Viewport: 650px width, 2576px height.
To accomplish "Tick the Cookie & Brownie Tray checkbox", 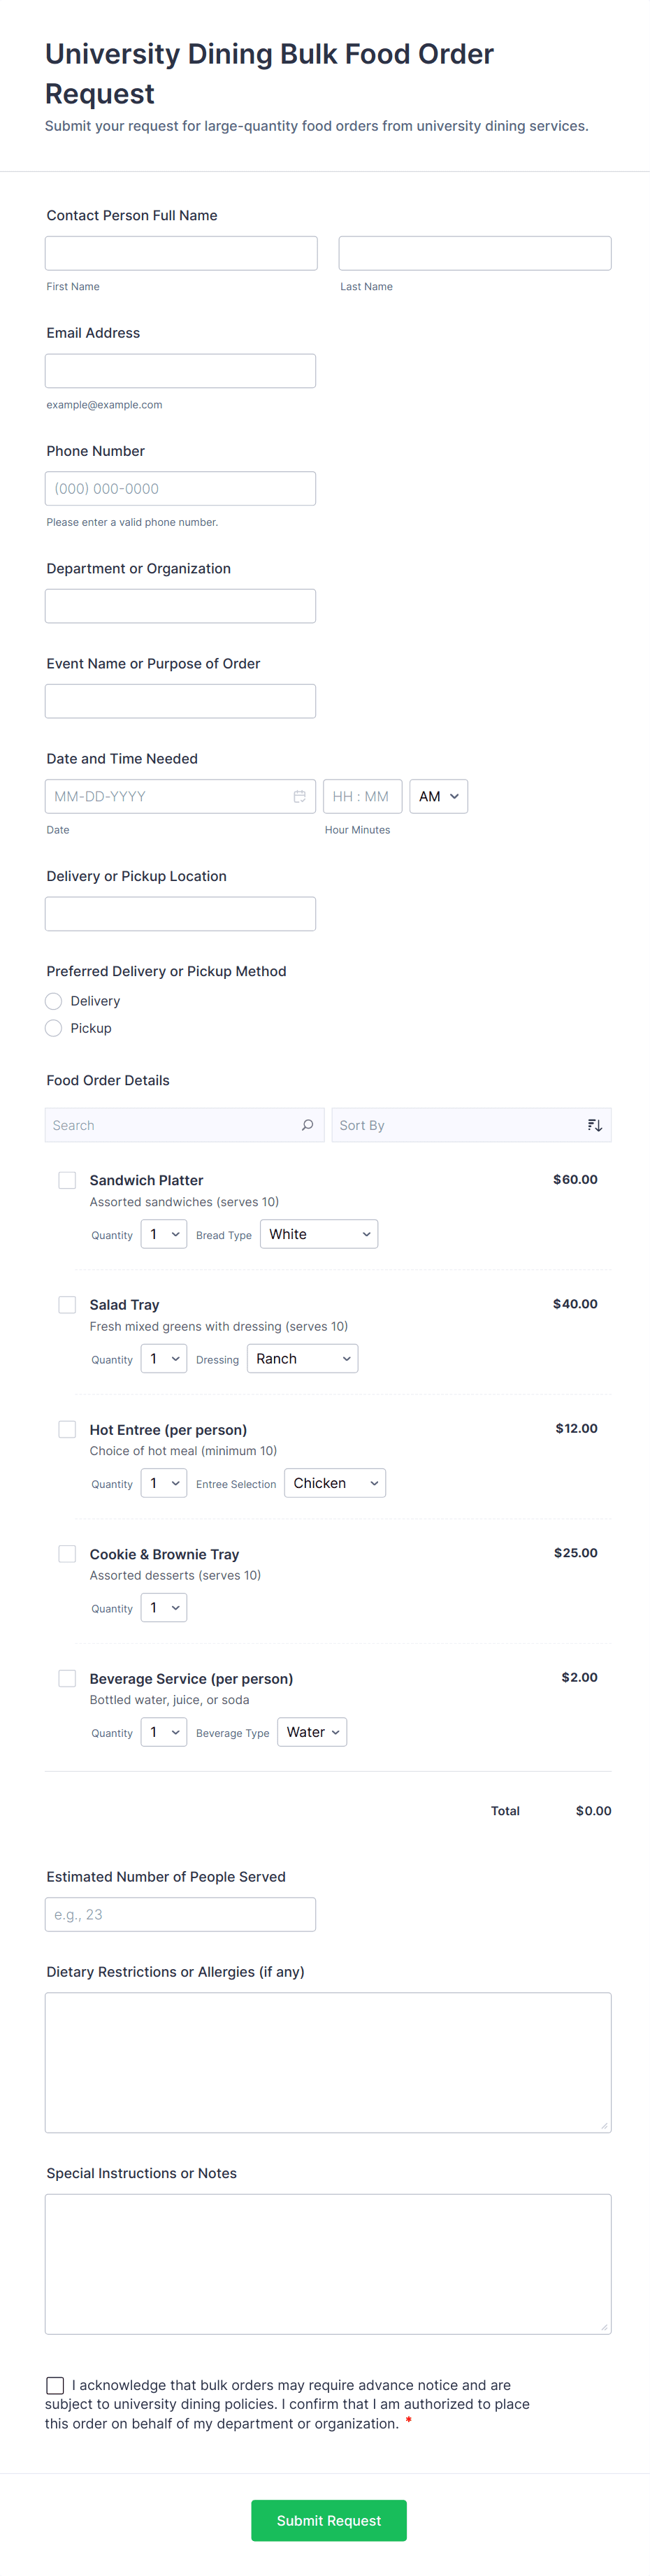I will 67,1554.
